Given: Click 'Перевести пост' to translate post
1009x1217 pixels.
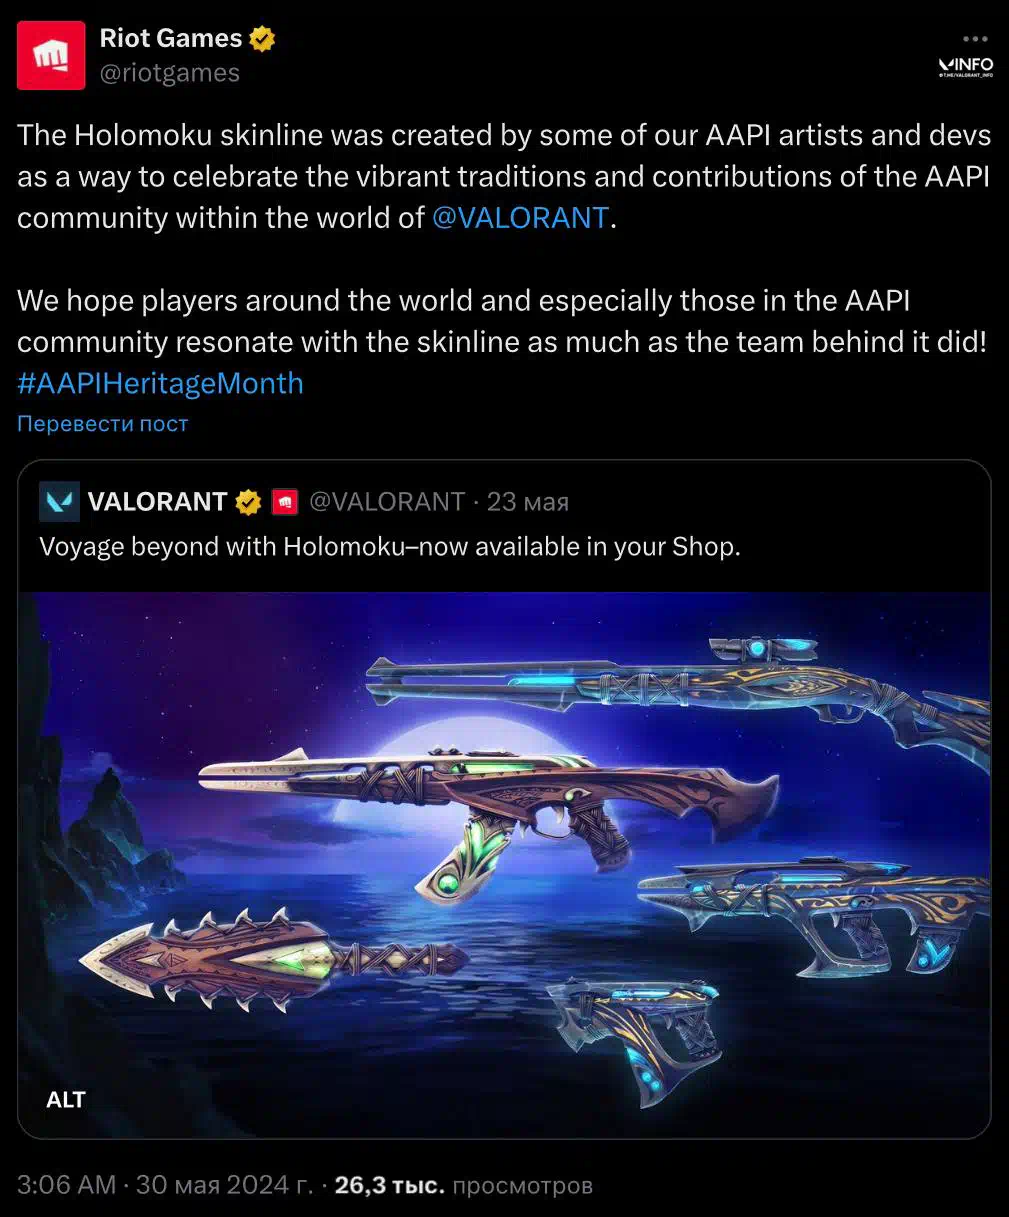Looking at the screenshot, I should pyautogui.click(x=102, y=424).
